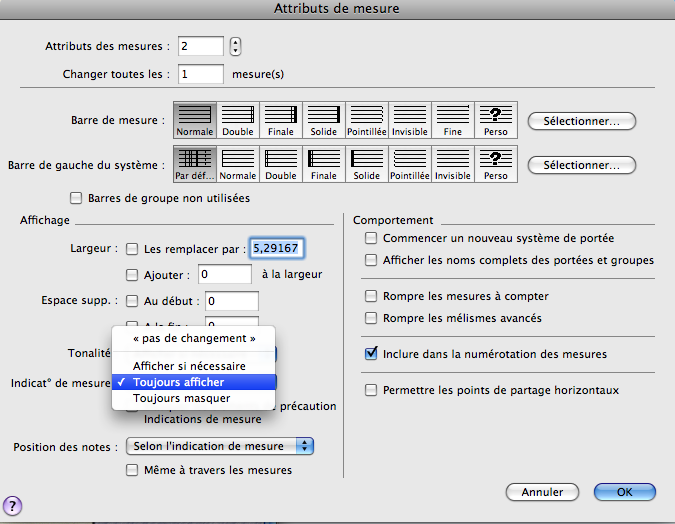This screenshot has width=675, height=524.
Task: Click the Les remplacer par width field
Action: click(279, 248)
